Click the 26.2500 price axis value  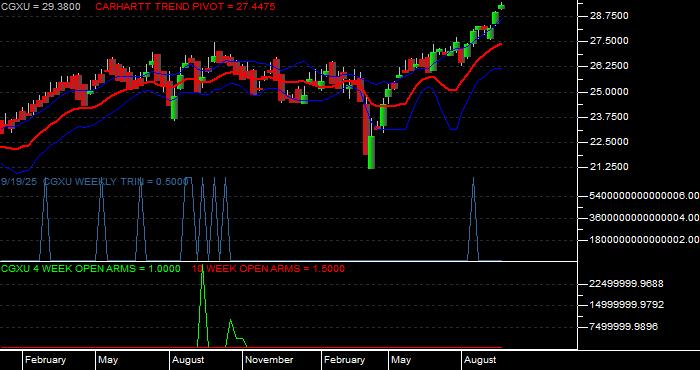pos(608,66)
